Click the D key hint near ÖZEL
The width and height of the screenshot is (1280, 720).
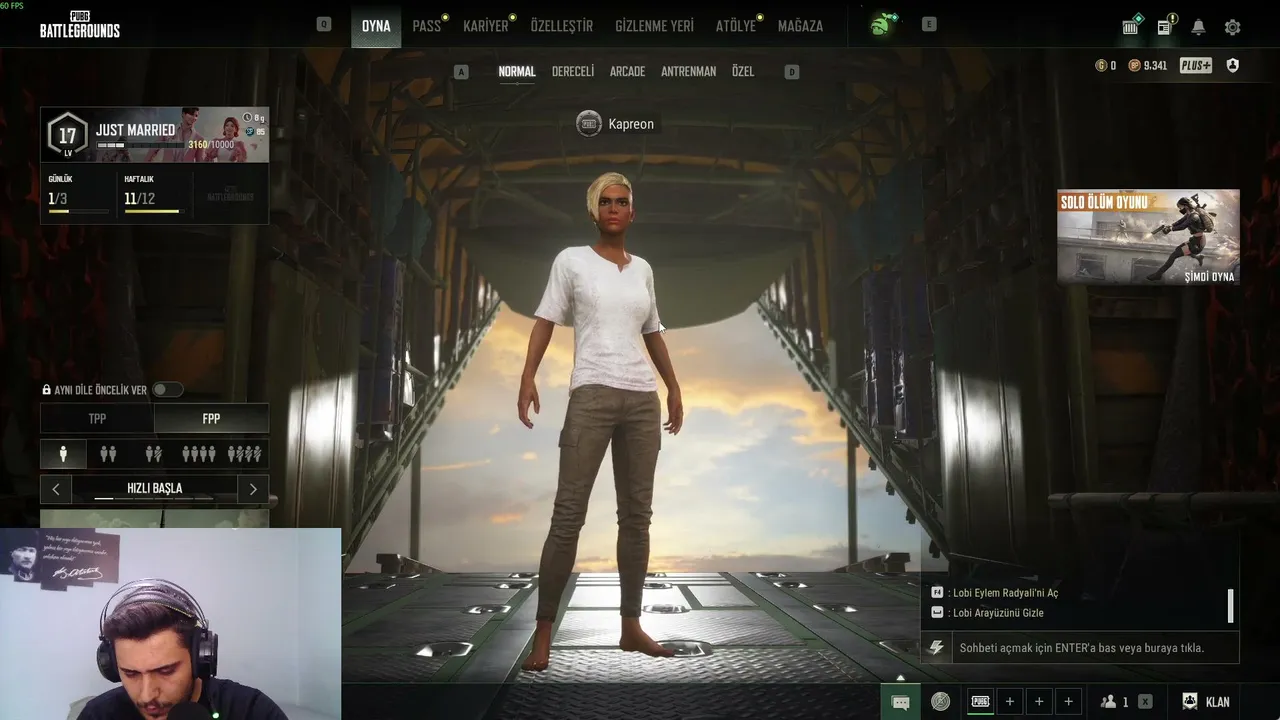point(792,72)
